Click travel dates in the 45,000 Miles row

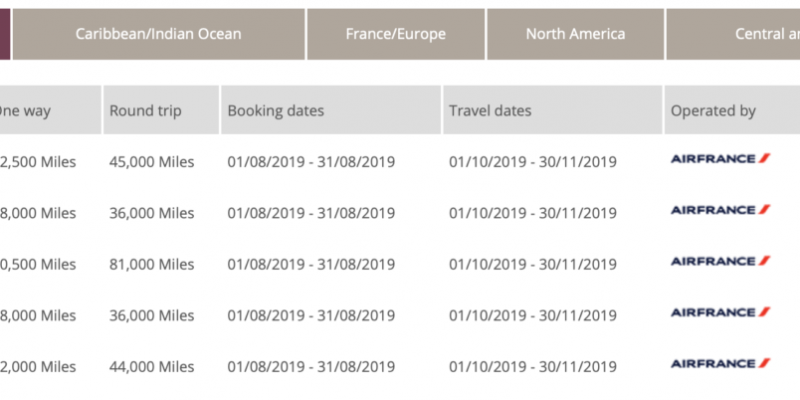click(x=533, y=162)
